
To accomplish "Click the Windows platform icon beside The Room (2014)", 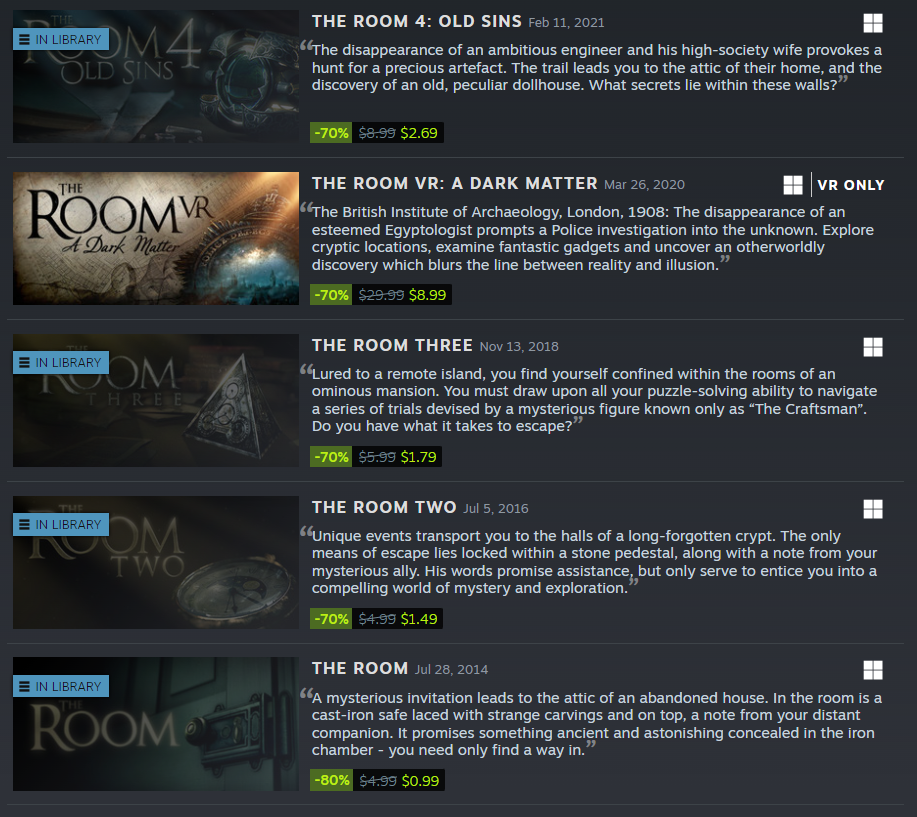I will coord(873,670).
